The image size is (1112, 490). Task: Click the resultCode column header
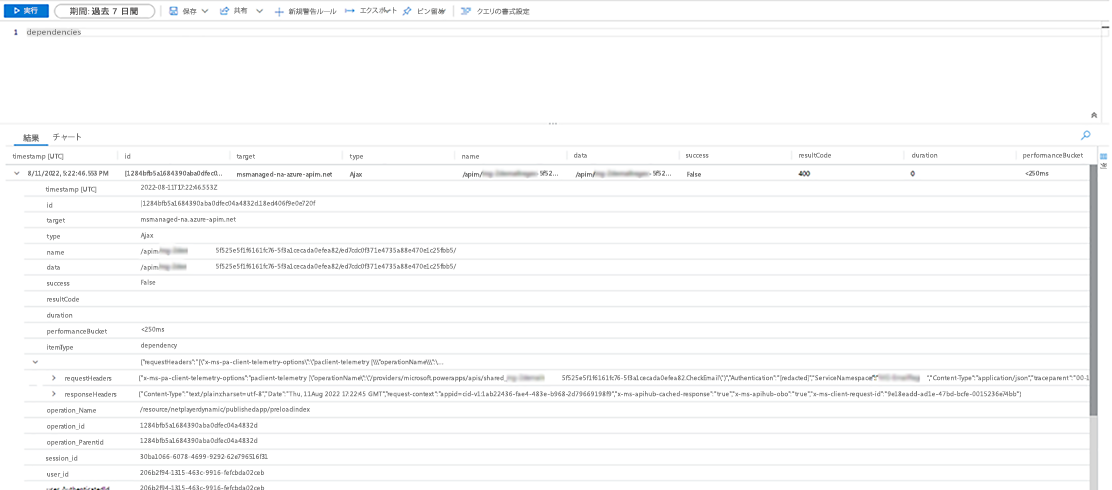pos(813,155)
